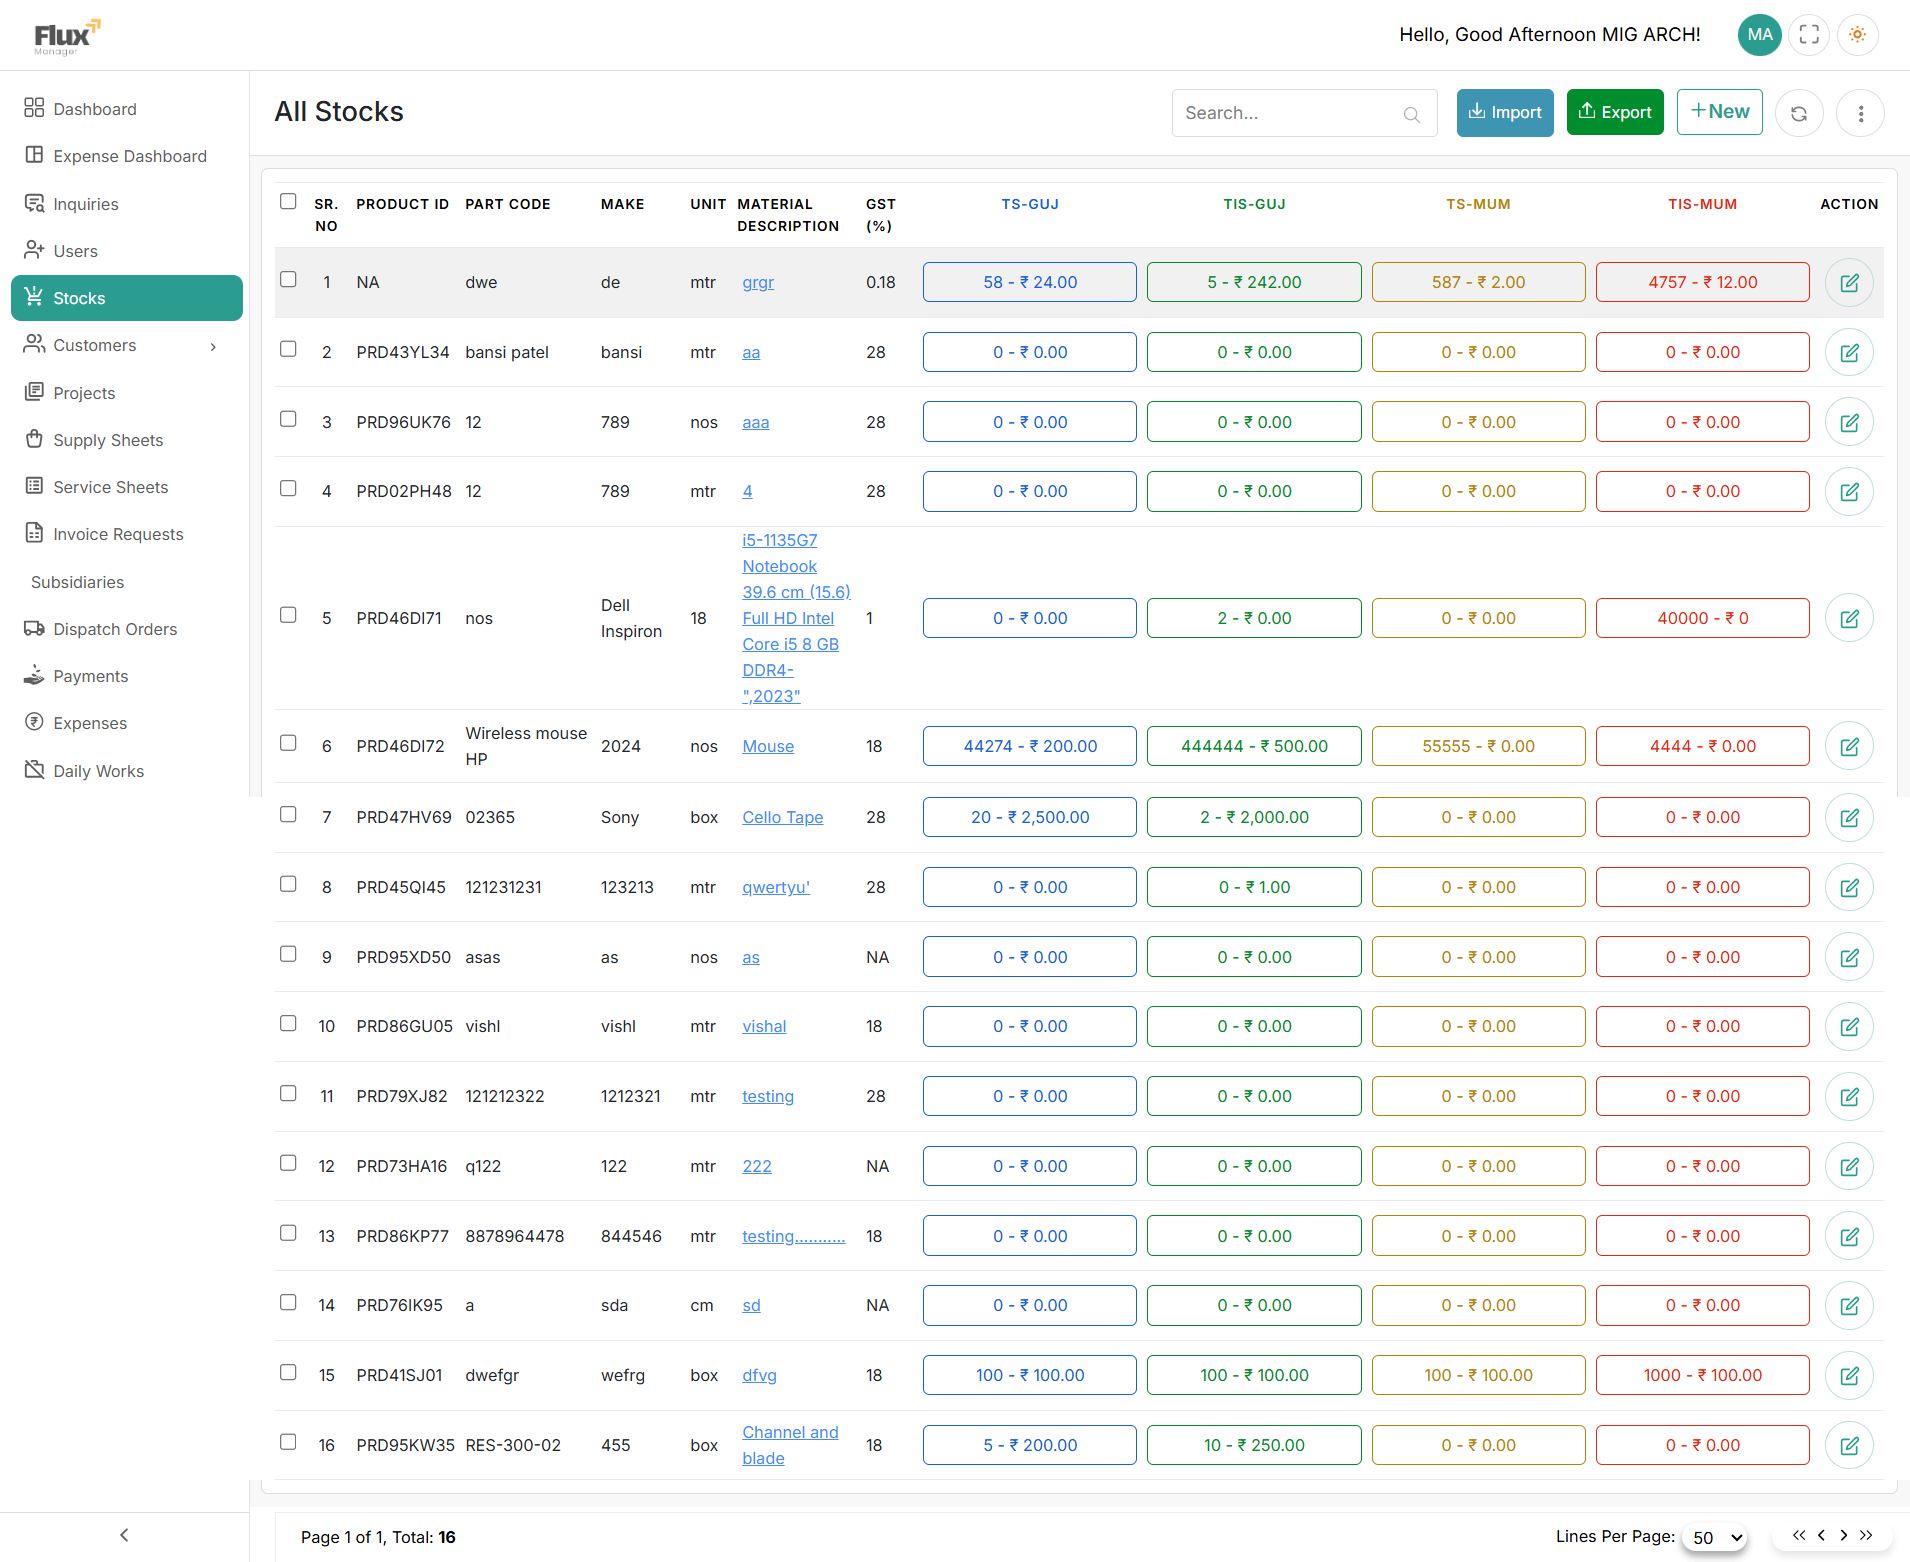Click the search magnifier icon

[1411, 114]
